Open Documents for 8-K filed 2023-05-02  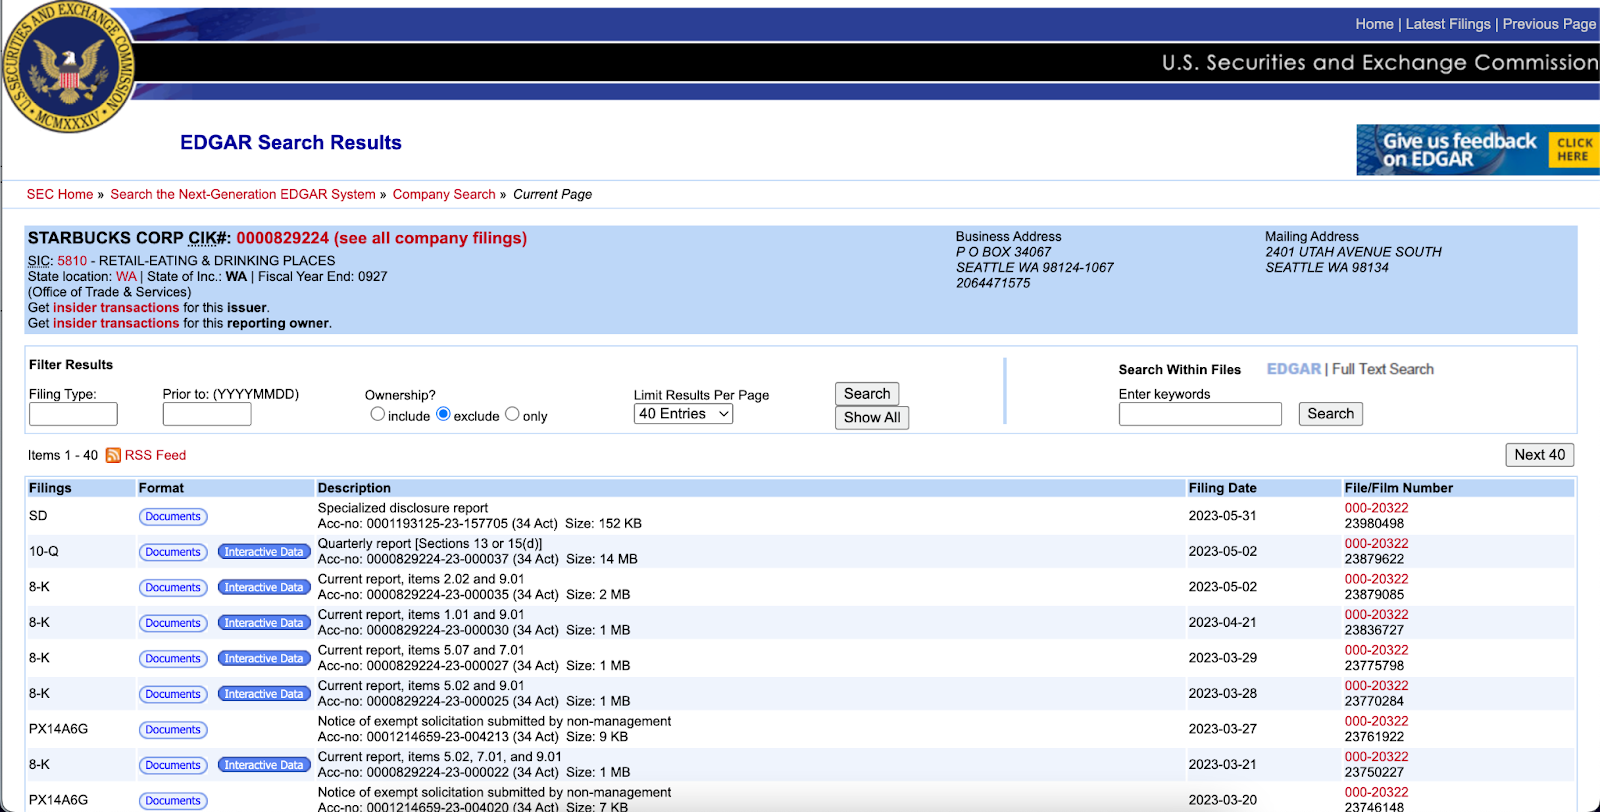[x=173, y=588]
